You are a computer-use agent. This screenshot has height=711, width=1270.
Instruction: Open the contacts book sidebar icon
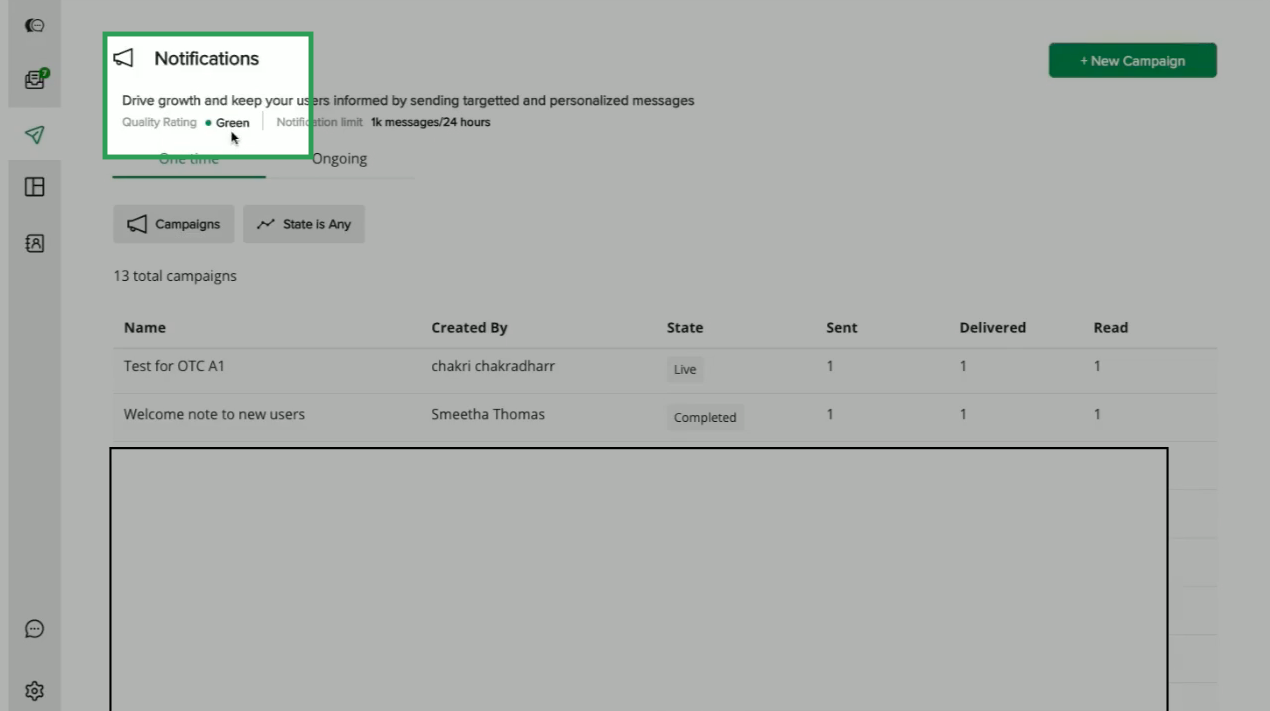(x=35, y=243)
